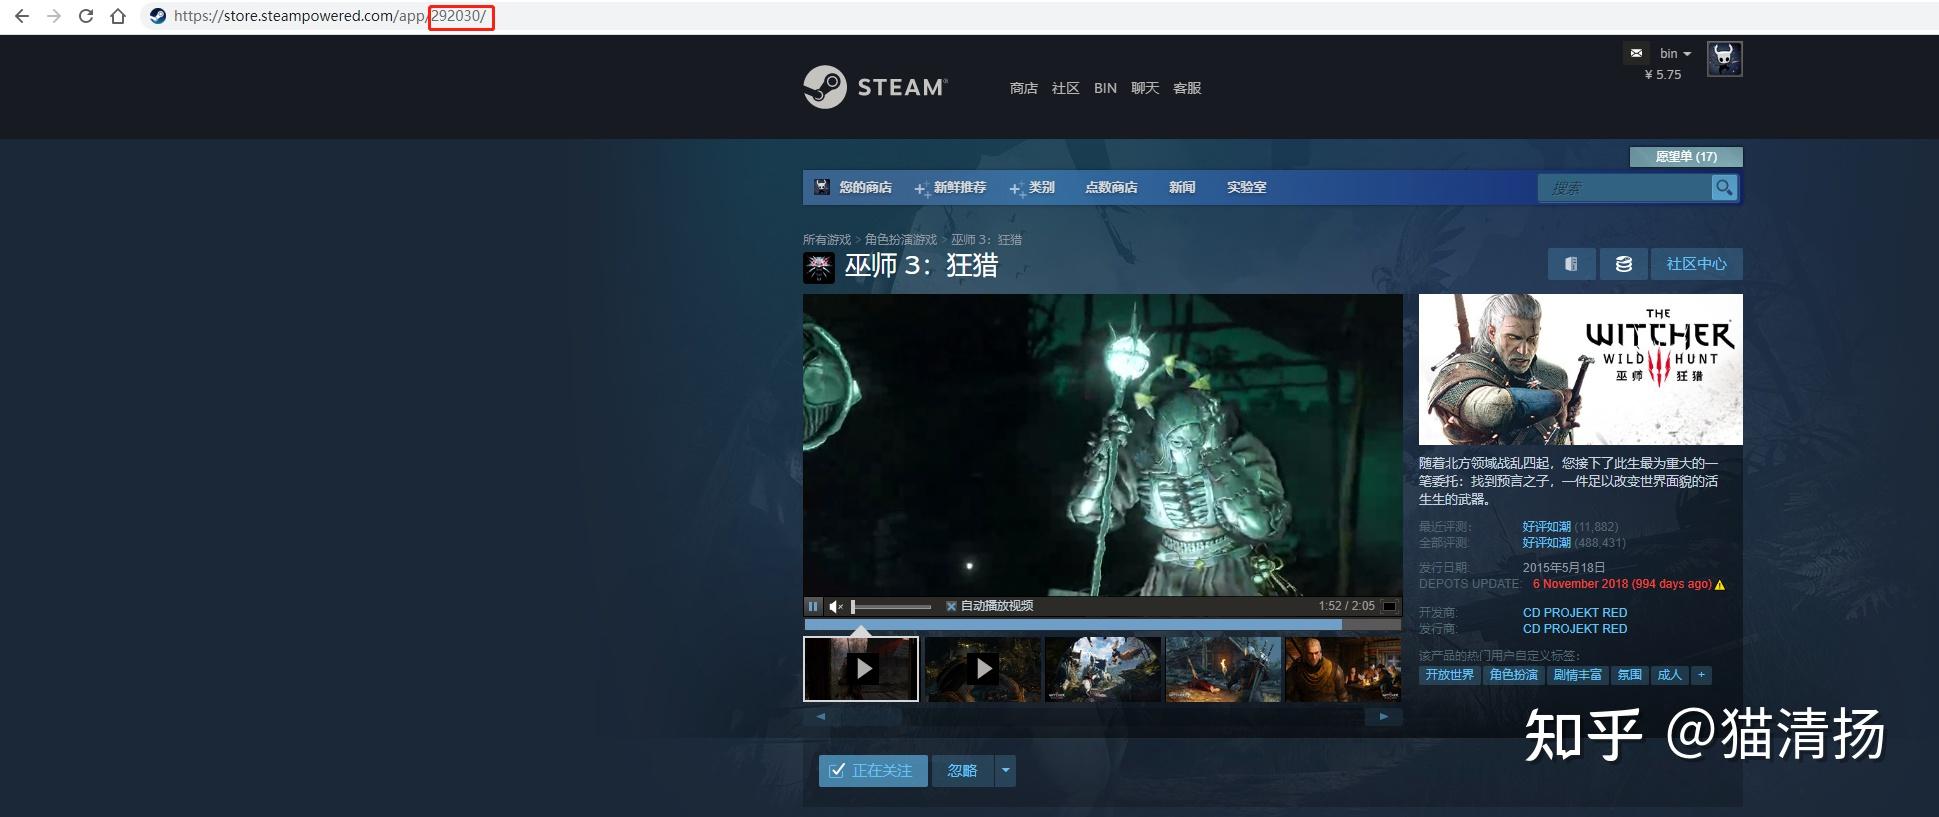Click the store 搜索 search field
The height and width of the screenshot is (817, 1939).
coord(1624,188)
